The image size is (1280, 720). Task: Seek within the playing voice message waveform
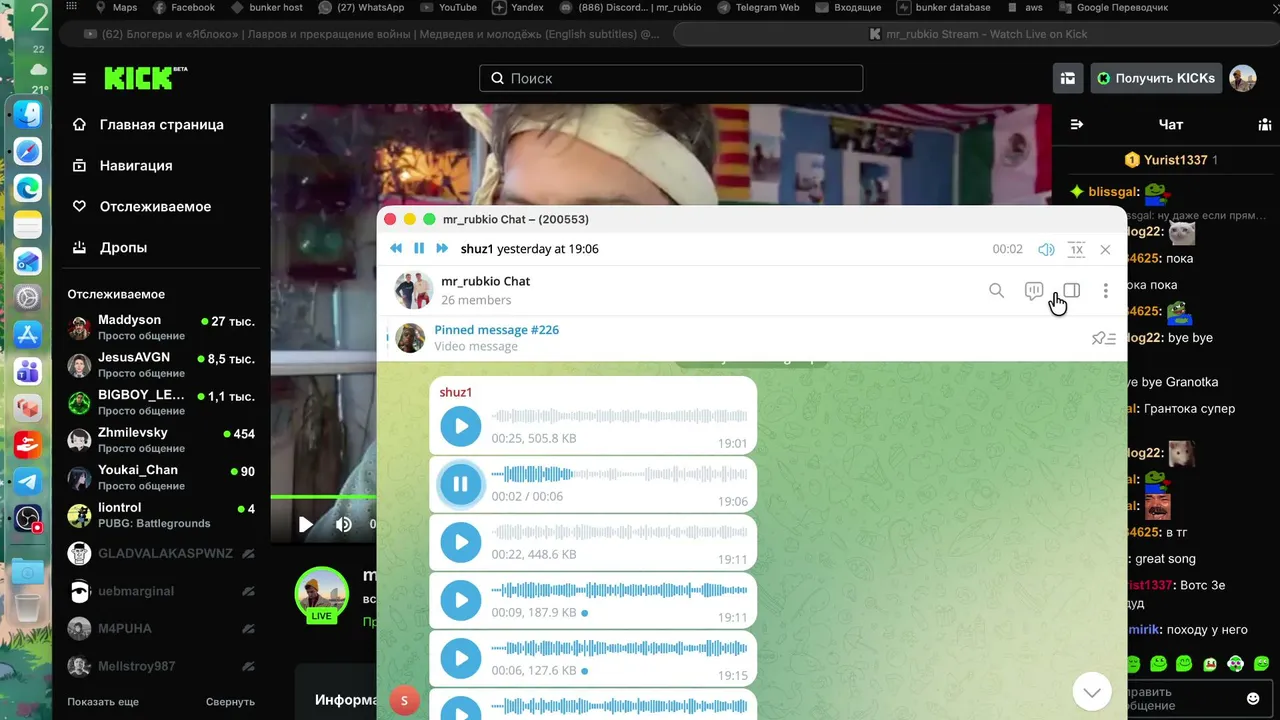pyautogui.click(x=619, y=474)
